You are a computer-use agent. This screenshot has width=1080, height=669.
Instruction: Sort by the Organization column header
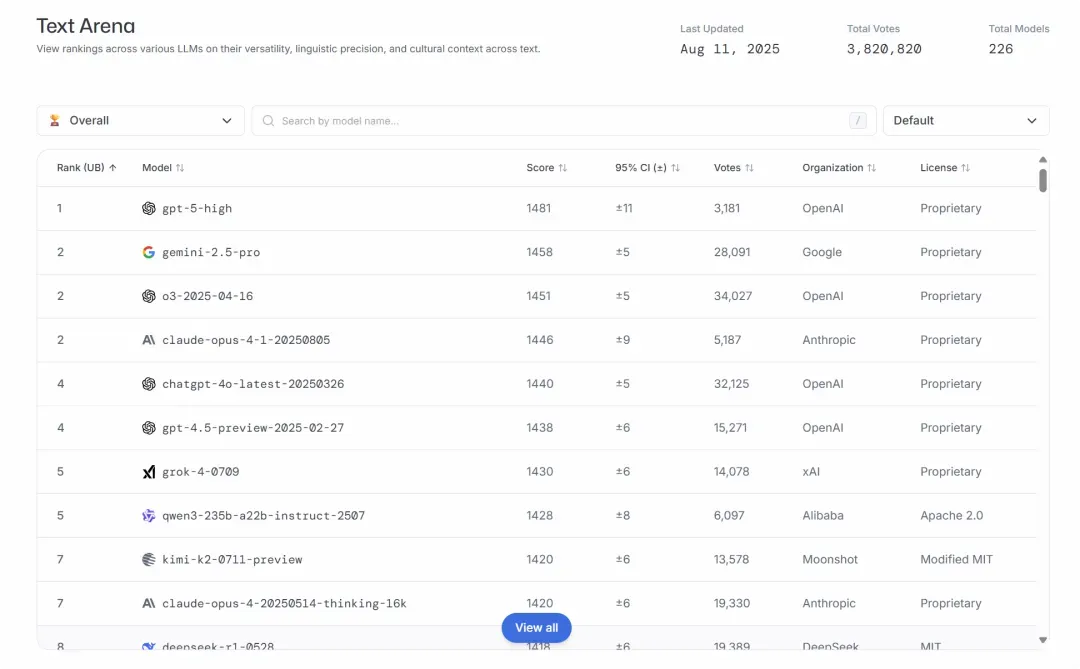(839, 167)
